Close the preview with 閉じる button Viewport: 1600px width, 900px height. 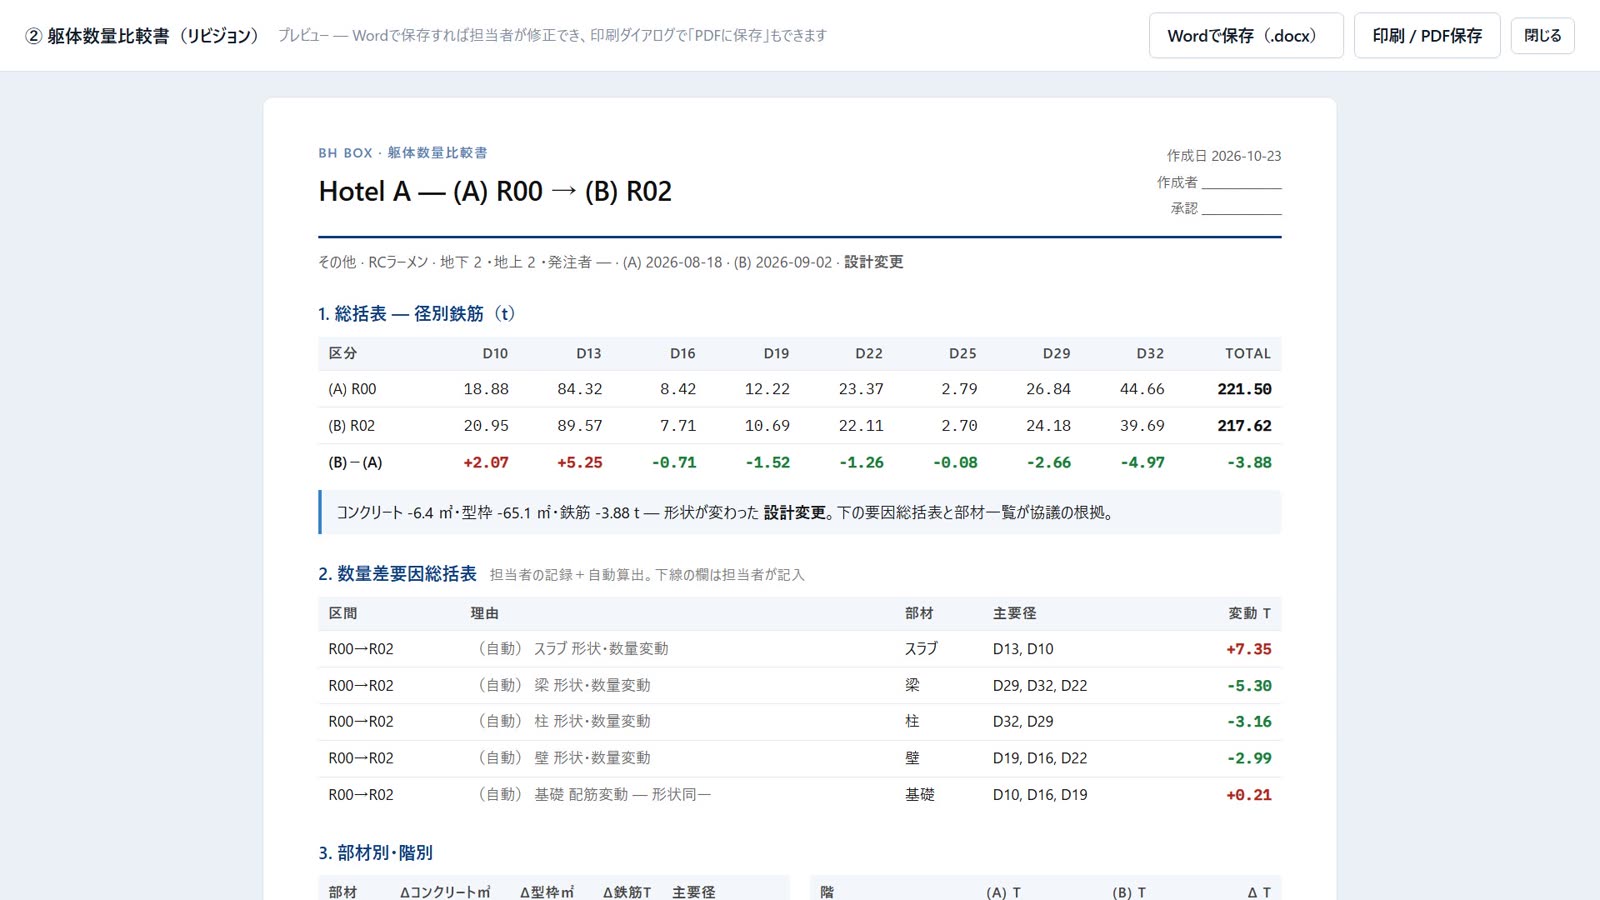click(1542, 36)
